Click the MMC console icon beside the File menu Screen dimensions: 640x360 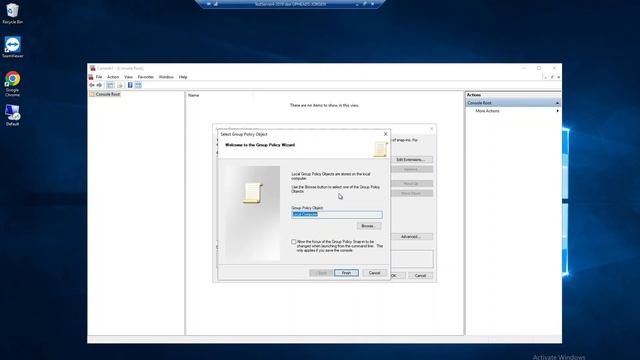point(91,77)
